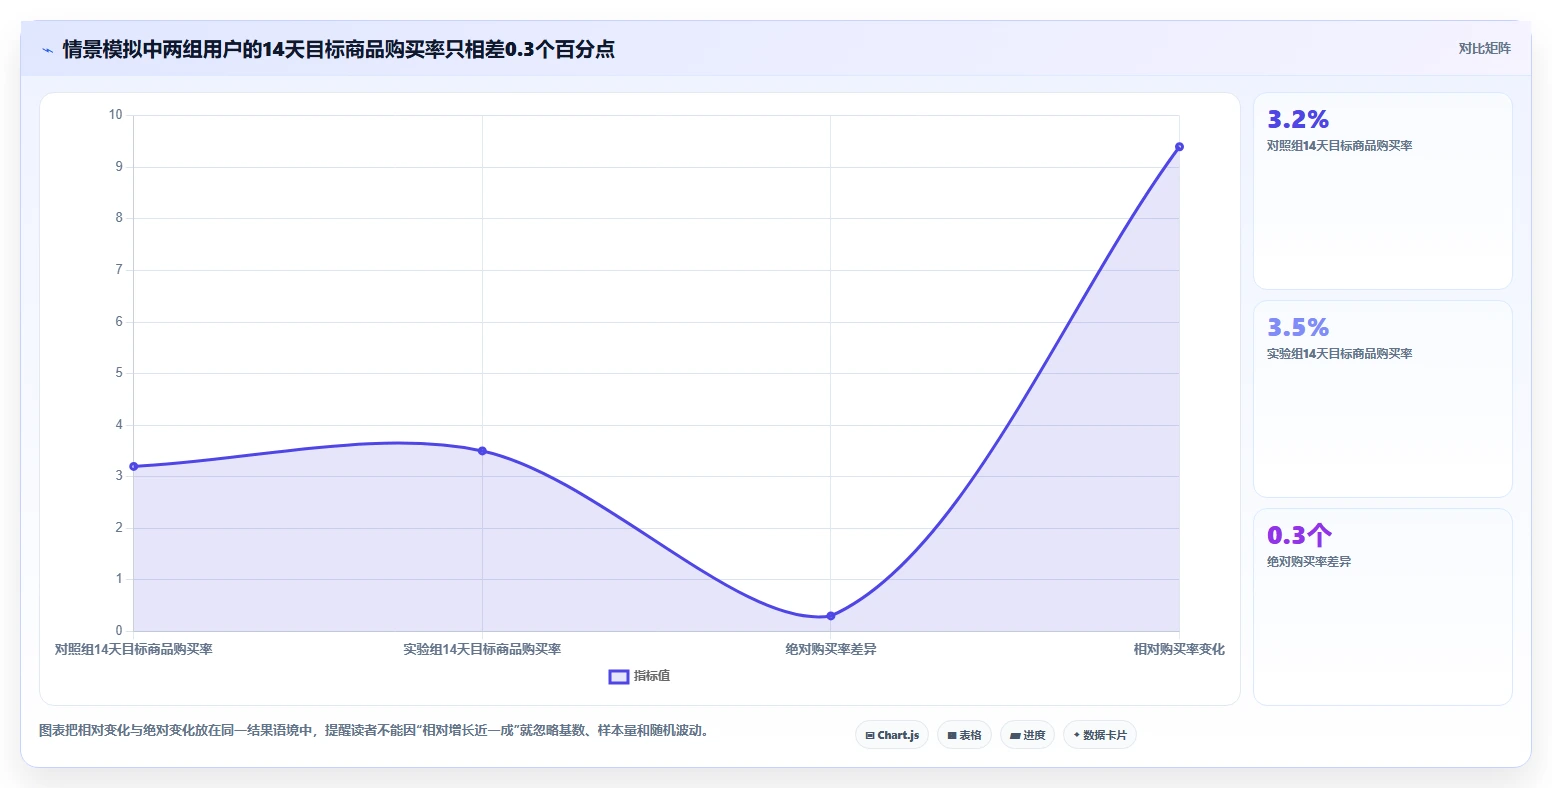Click the x-axis label 相对购买率变化

coord(1179,650)
